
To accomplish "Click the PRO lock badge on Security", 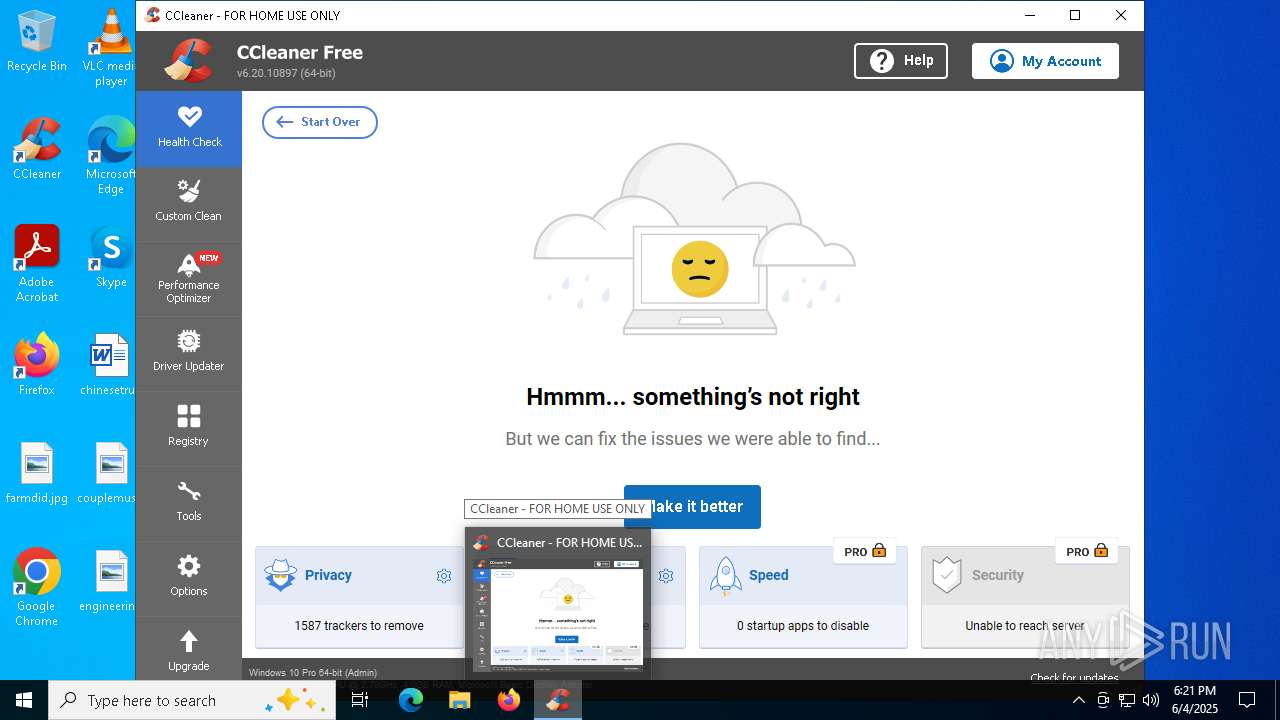I will (x=1087, y=551).
